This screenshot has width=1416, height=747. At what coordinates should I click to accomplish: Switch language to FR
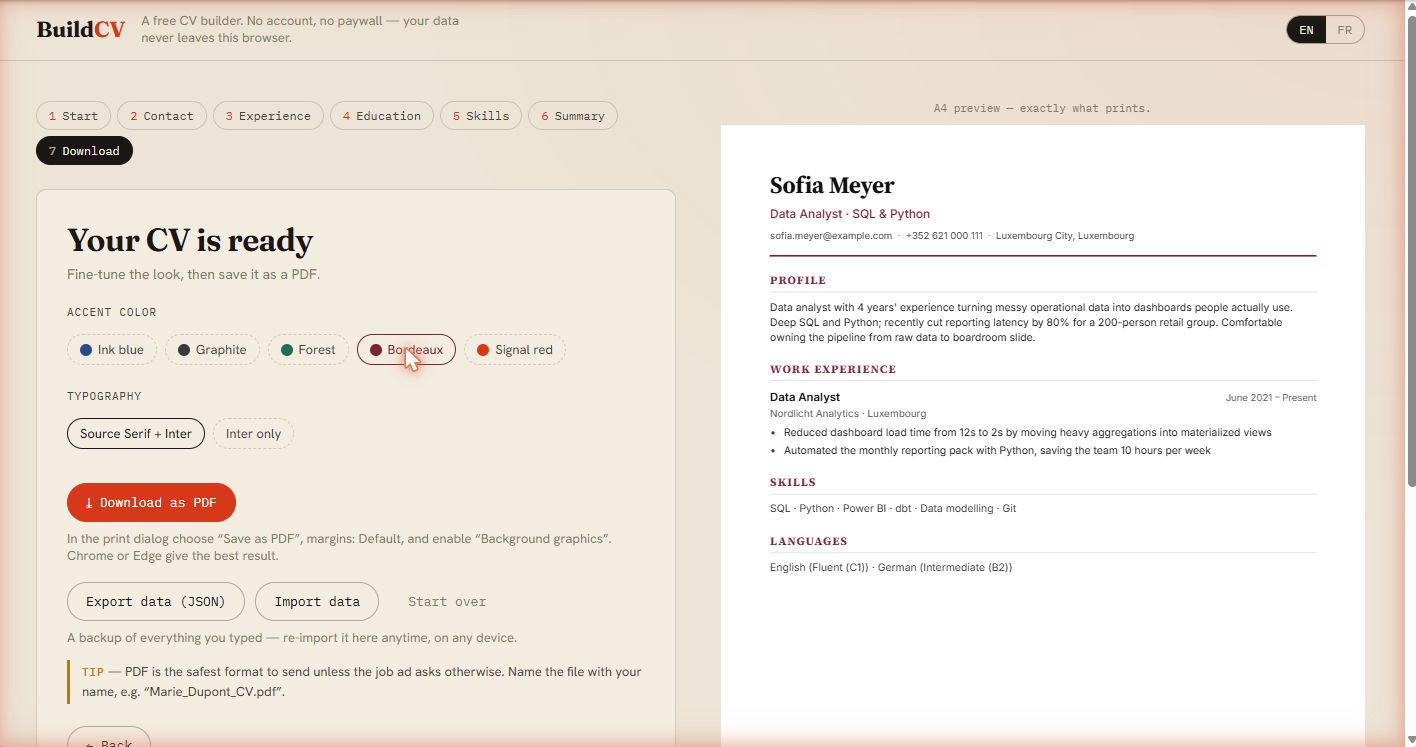pos(1344,30)
